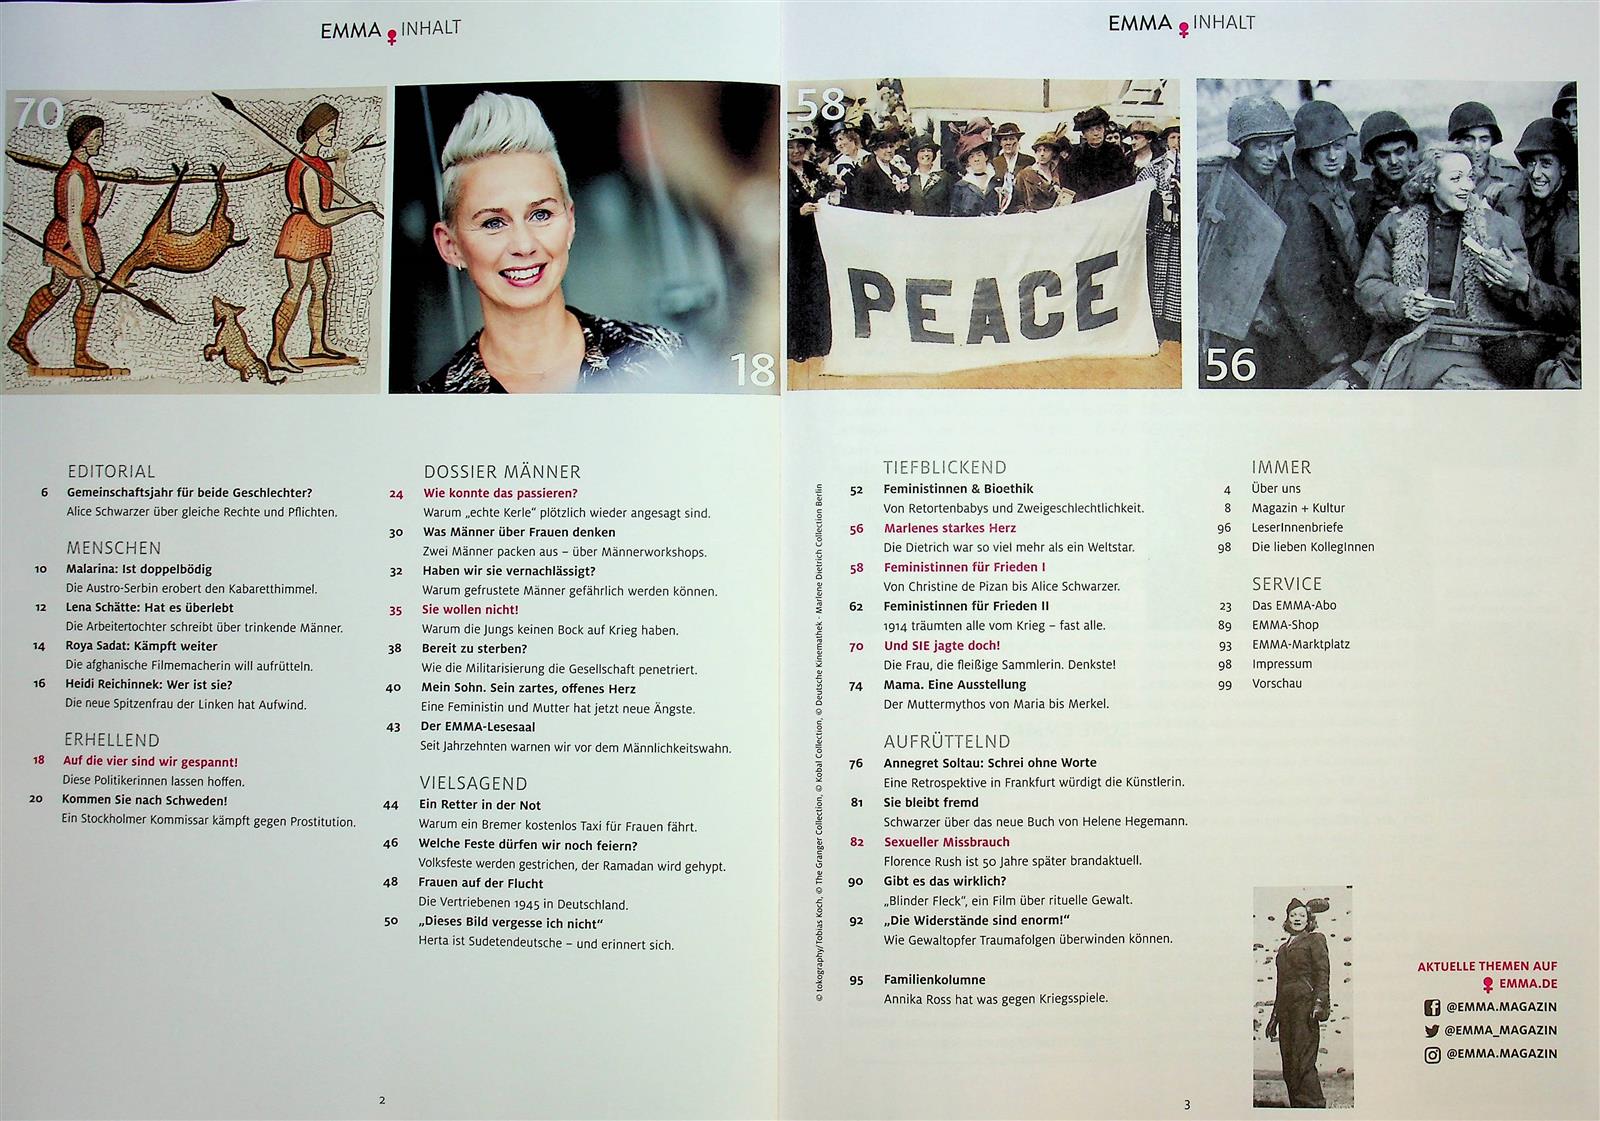This screenshot has height=1121, width=1600.
Task: Open 'Feministinnen für Frieden II' entry
Action: pos(966,606)
